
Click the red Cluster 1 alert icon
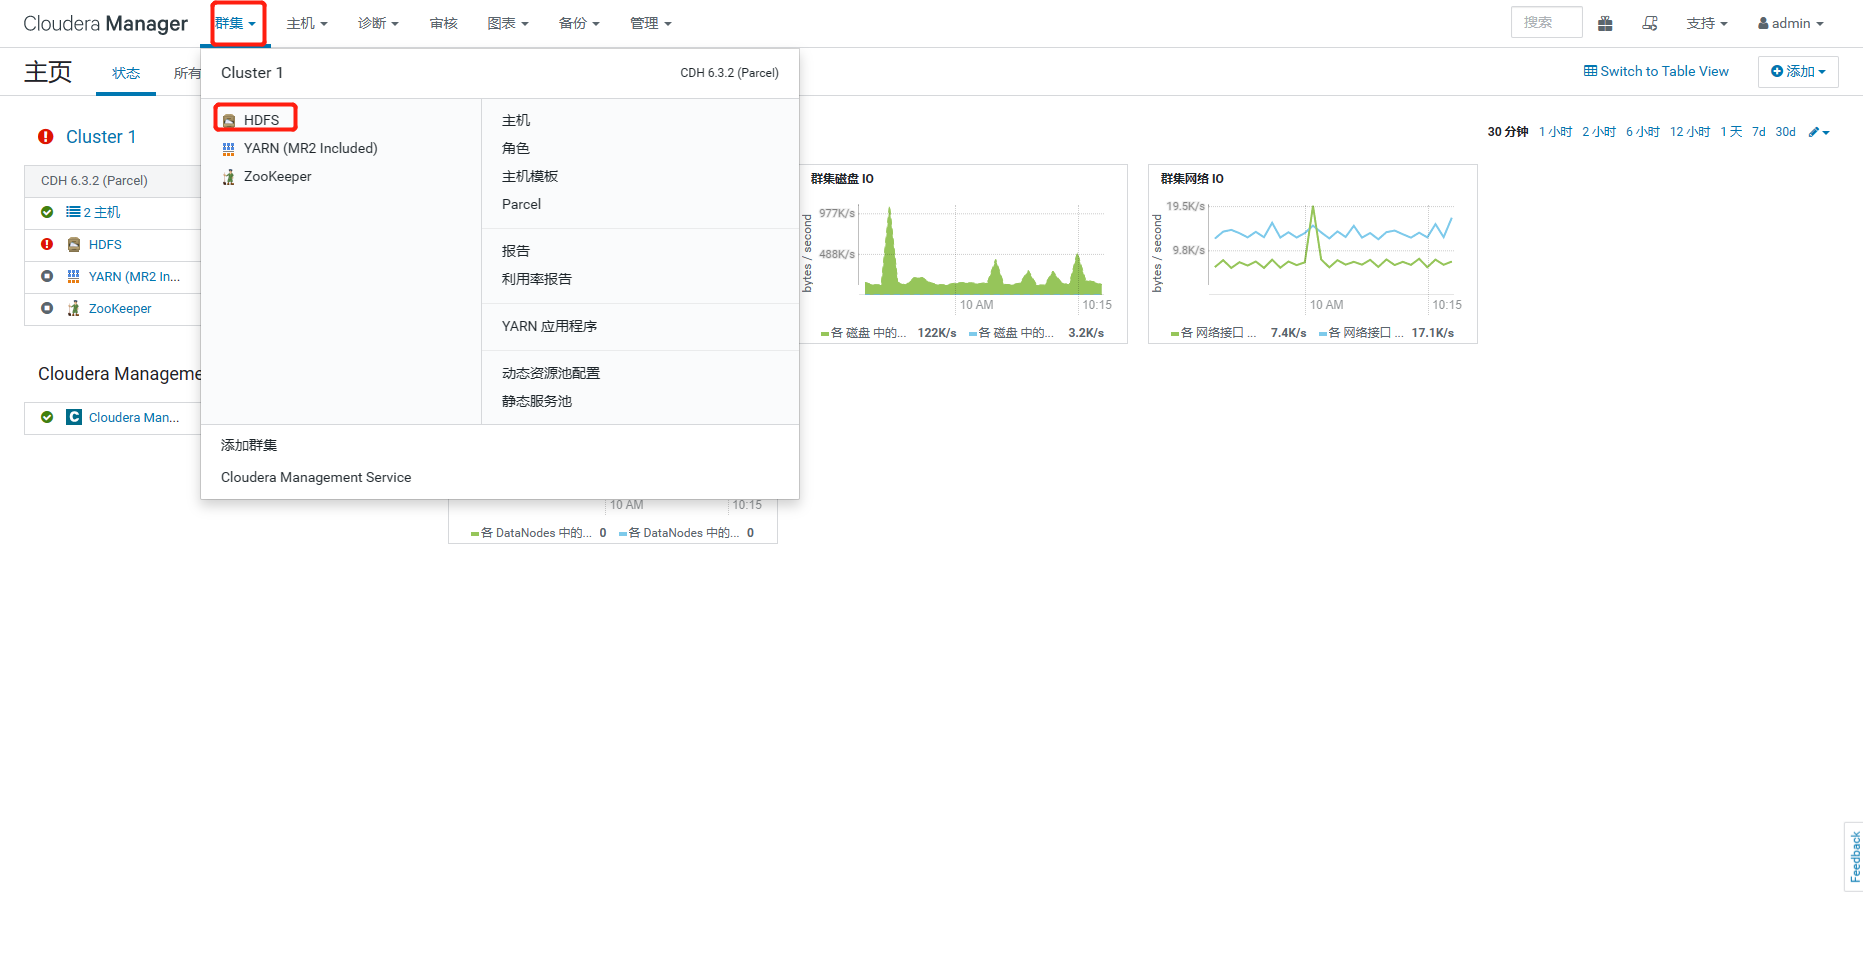[x=46, y=137]
